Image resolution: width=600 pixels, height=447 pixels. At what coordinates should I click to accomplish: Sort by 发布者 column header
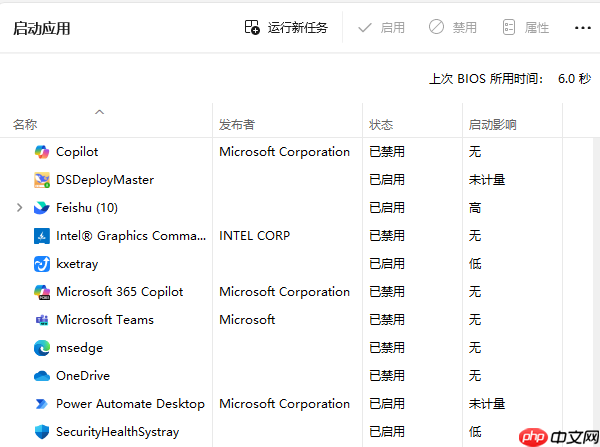click(x=237, y=125)
